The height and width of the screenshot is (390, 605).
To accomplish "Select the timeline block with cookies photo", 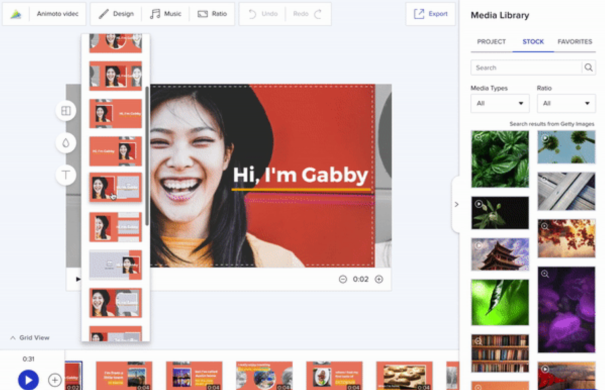I will pos(404,376).
